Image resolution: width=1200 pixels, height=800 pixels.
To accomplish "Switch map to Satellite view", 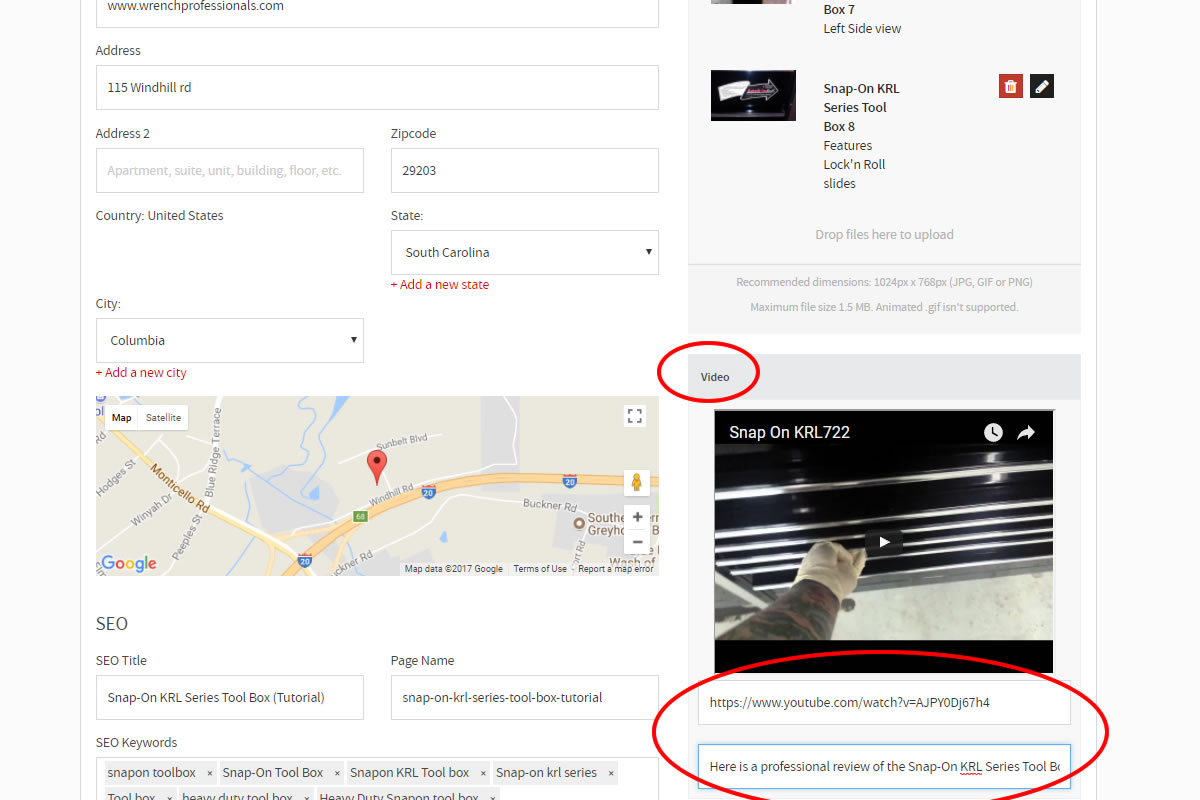I will [163, 417].
